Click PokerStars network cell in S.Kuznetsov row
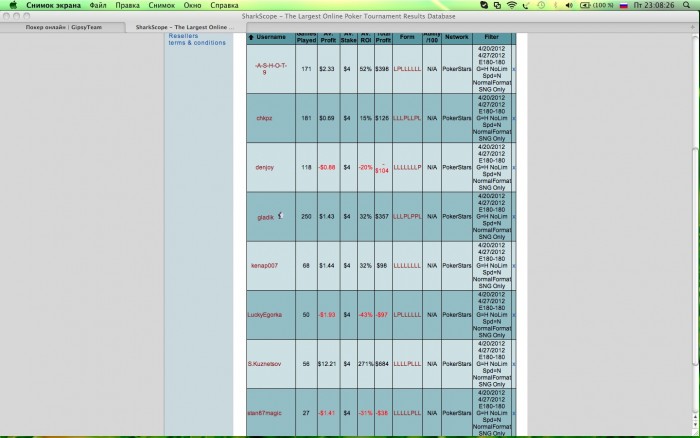Screen dimensions: 700x438 (x=457, y=364)
